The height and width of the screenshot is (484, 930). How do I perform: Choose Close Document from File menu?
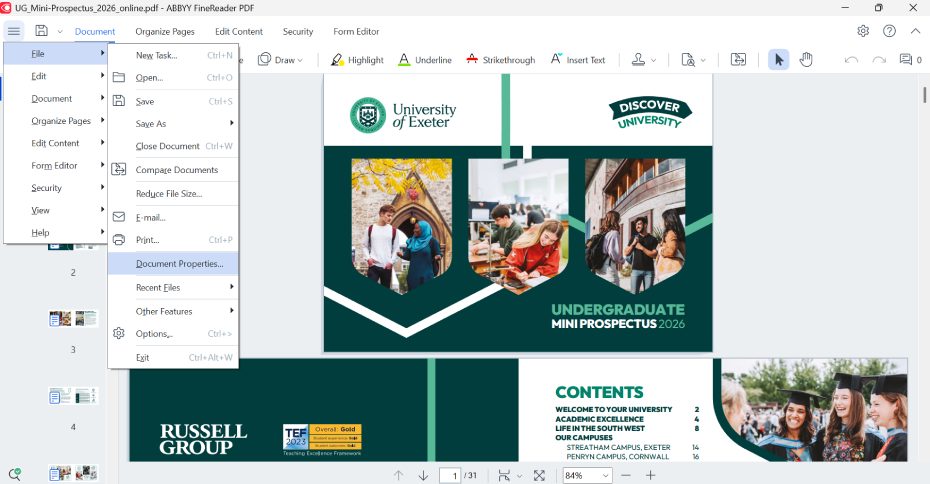[x=173, y=146]
